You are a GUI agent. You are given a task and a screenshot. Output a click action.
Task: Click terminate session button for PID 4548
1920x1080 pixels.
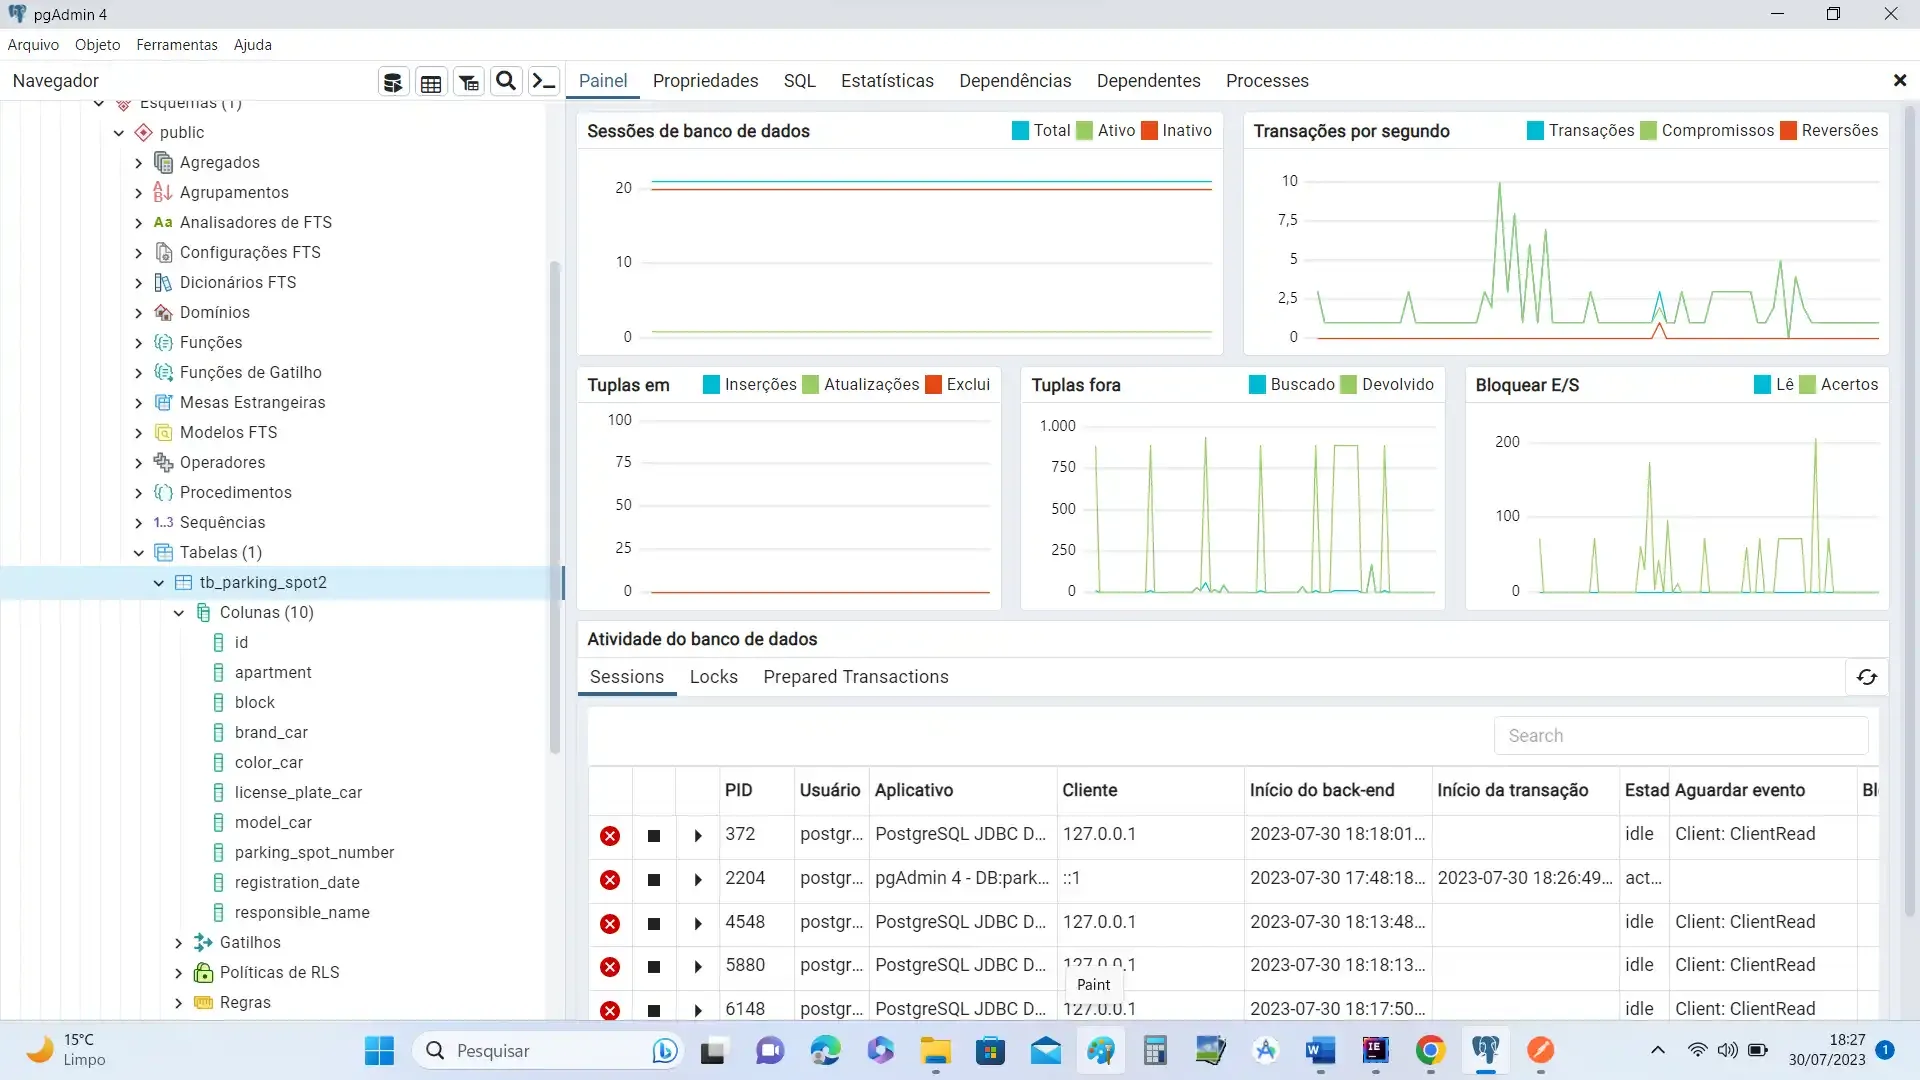pos(609,922)
